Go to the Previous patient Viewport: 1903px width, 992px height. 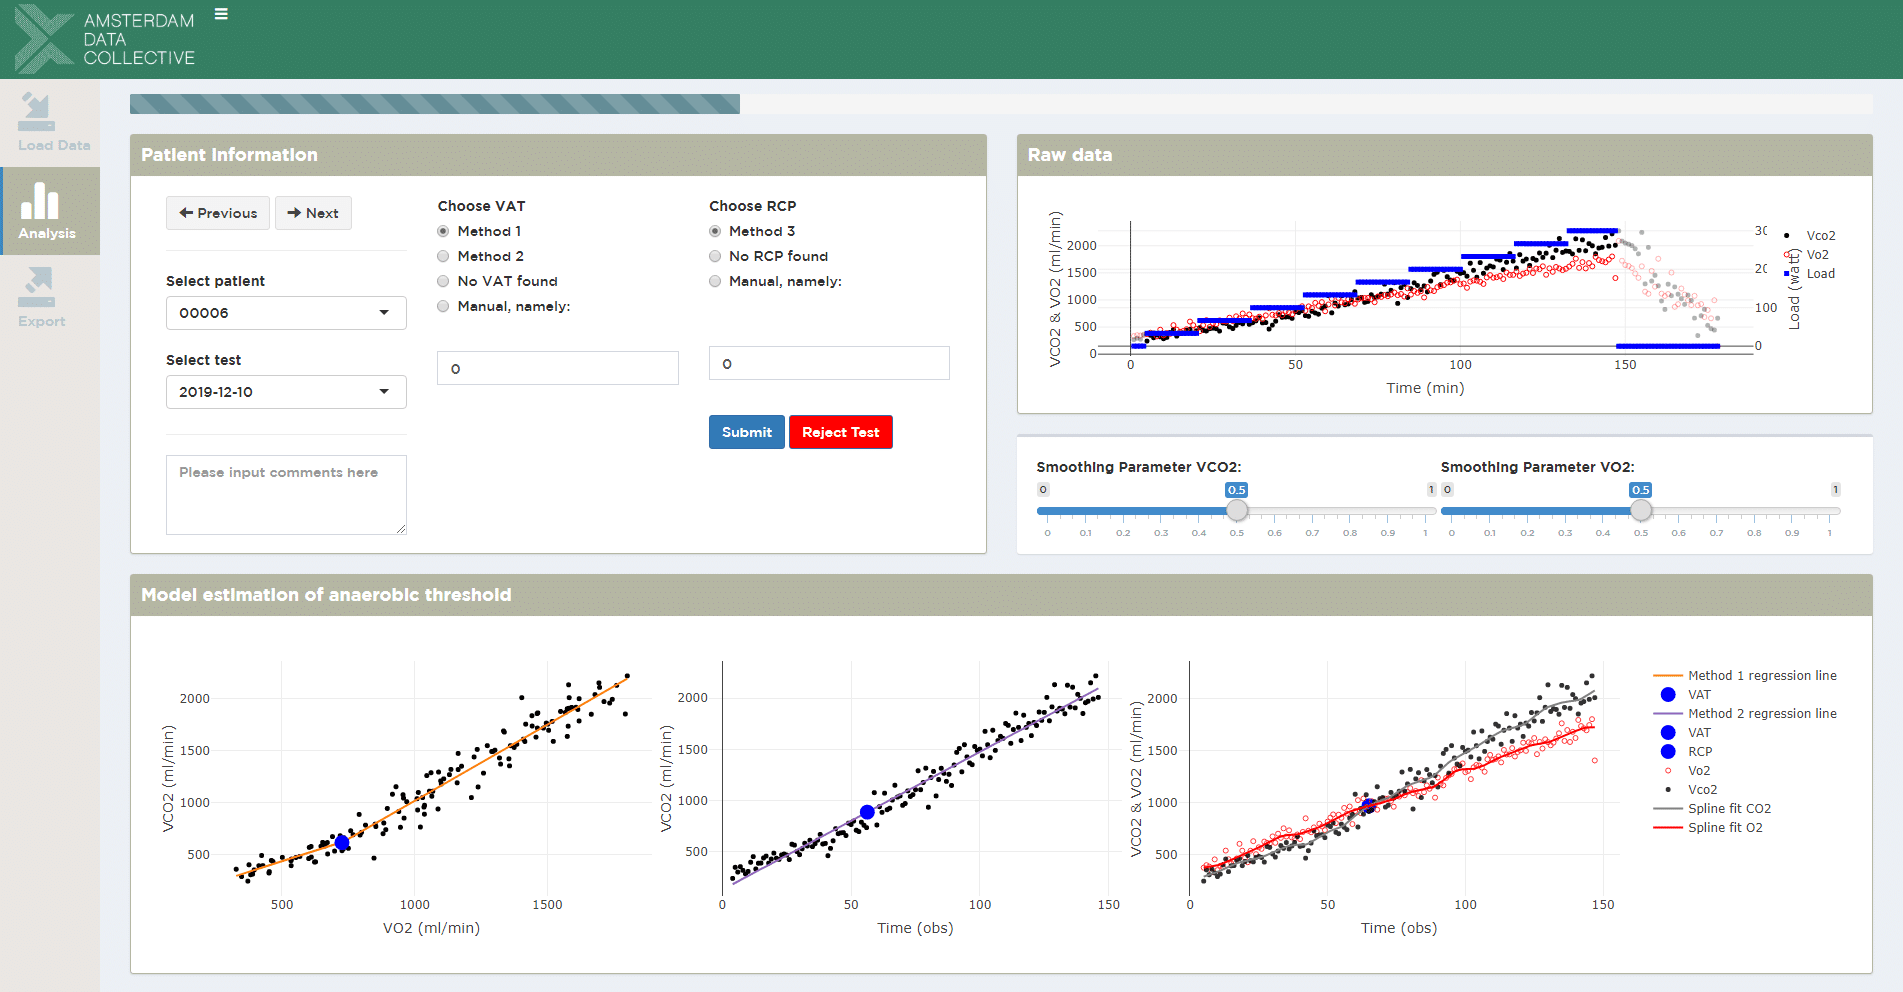tap(218, 213)
